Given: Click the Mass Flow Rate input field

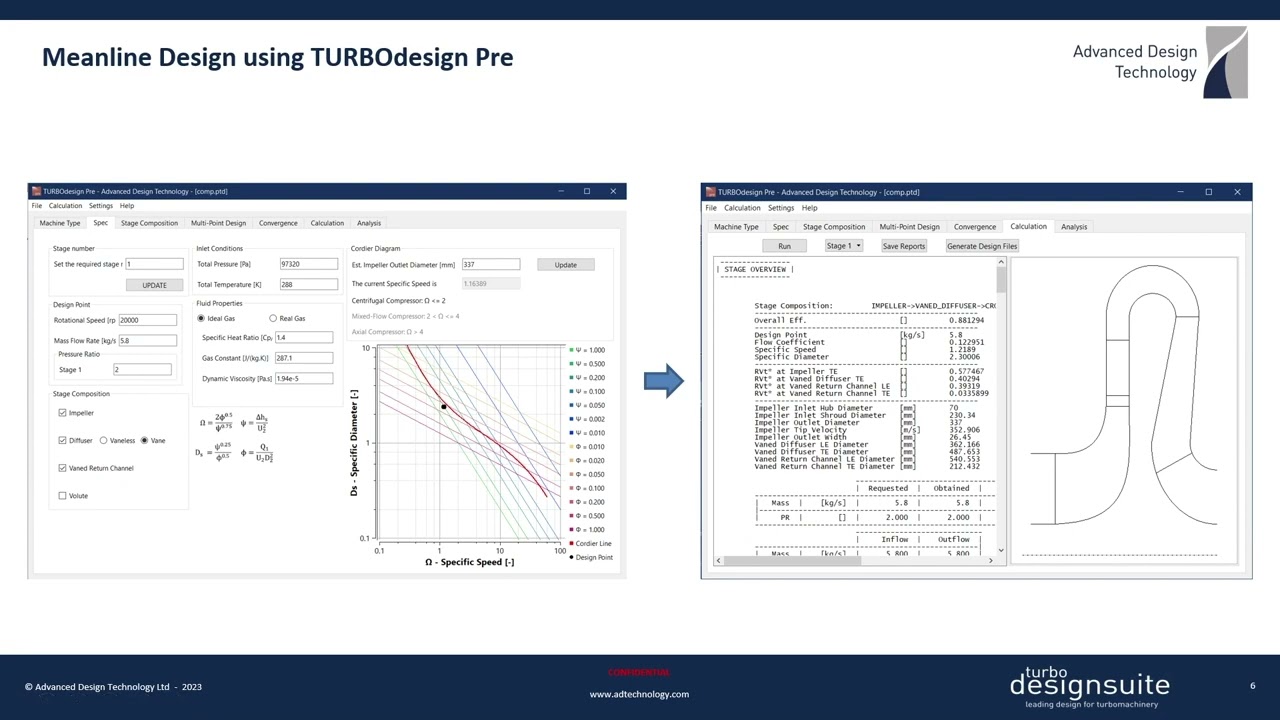Looking at the screenshot, I should [147, 340].
